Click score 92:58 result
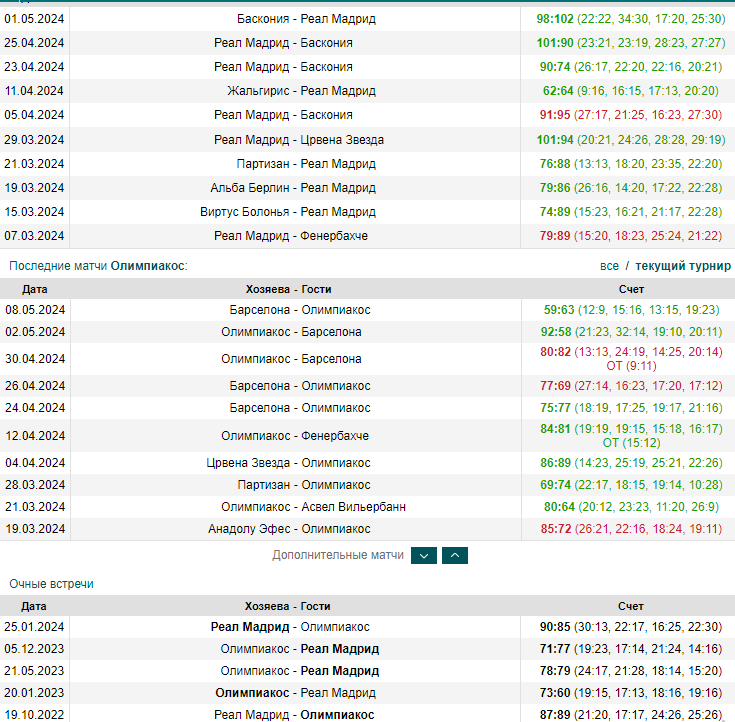Image resolution: width=735 pixels, height=722 pixels. 556,331
